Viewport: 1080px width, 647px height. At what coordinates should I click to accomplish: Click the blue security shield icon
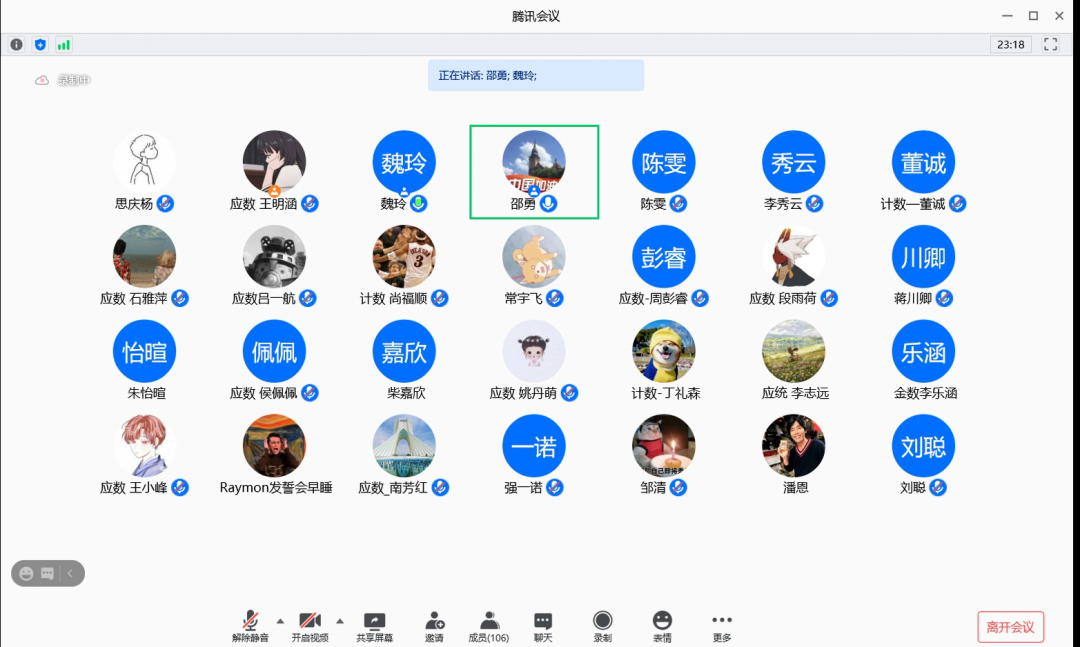tap(40, 45)
